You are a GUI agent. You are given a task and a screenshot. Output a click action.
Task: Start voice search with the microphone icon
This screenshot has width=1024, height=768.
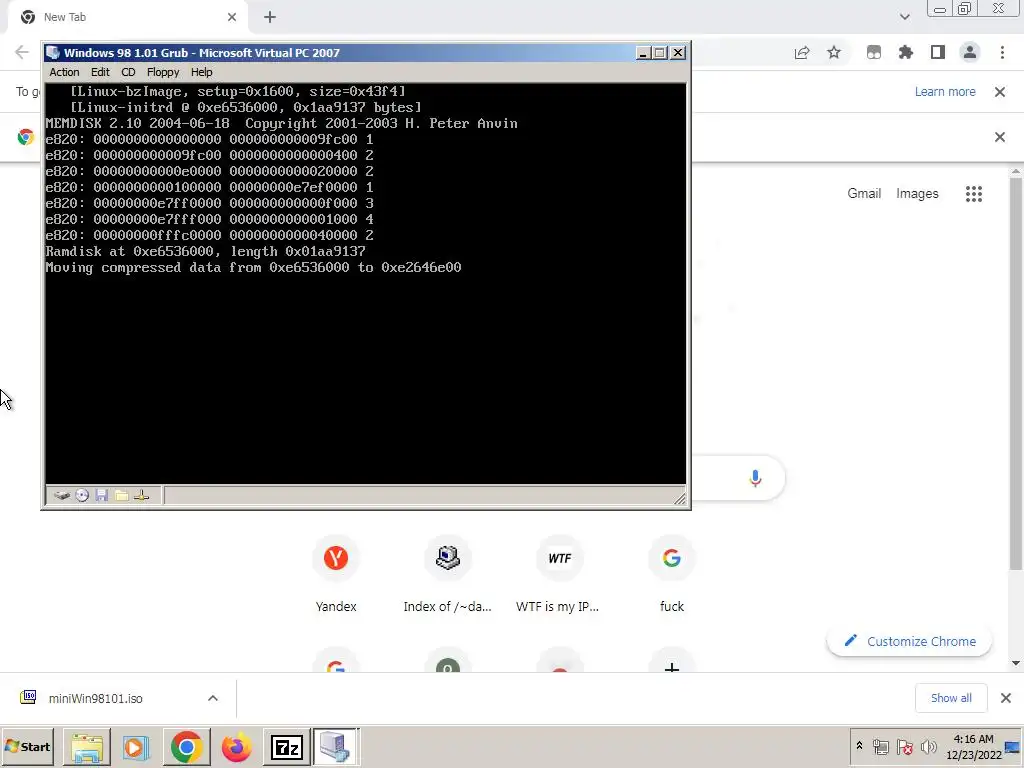click(755, 479)
